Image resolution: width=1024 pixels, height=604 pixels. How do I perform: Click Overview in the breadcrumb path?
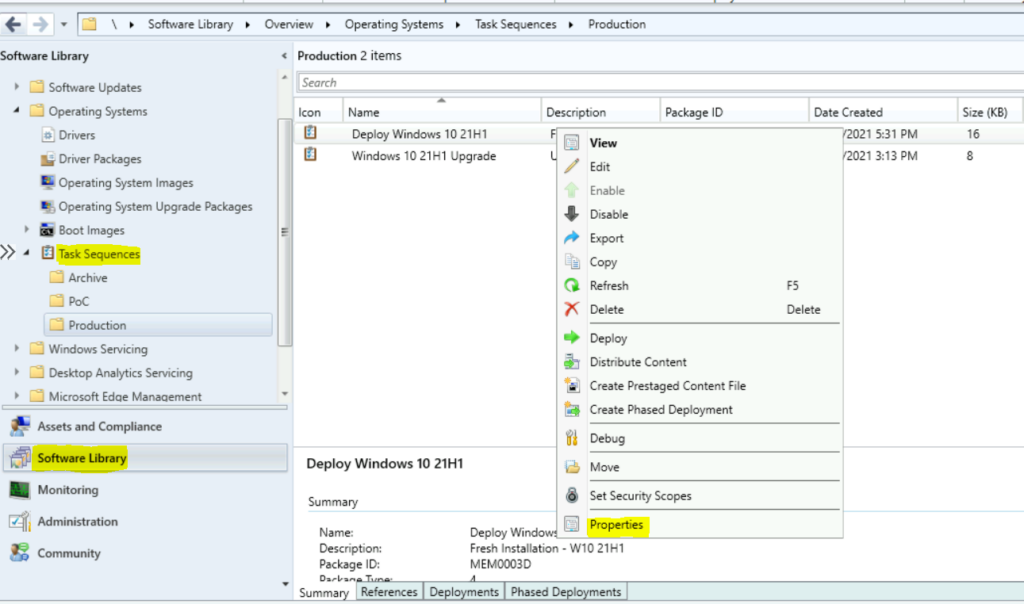tap(289, 24)
